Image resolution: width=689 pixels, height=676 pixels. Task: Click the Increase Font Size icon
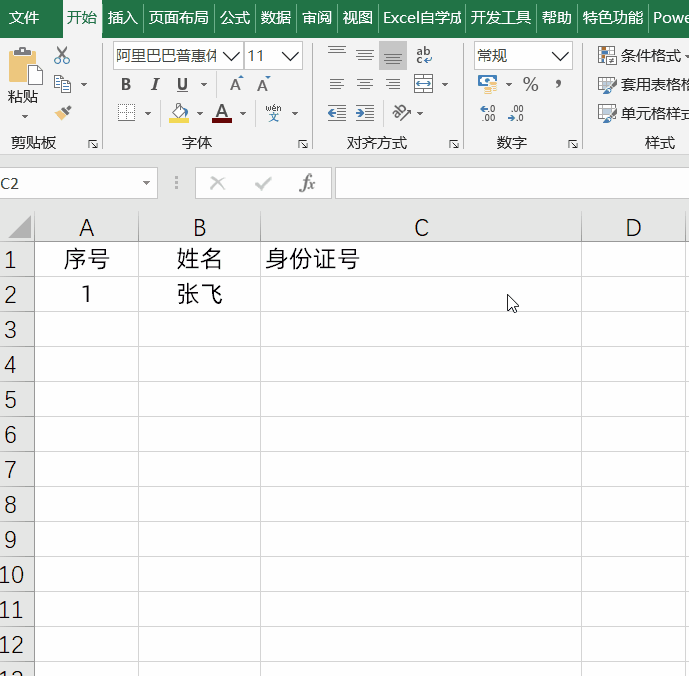[x=236, y=85]
